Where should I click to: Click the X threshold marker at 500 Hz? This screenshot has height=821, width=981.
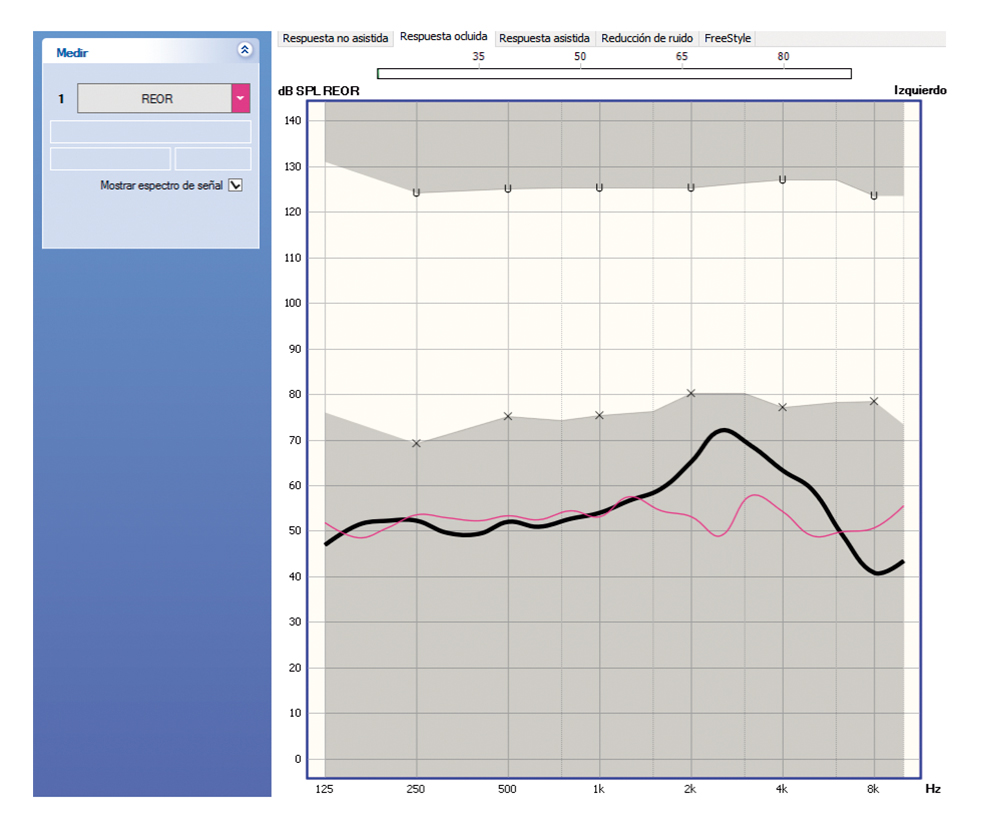point(508,416)
